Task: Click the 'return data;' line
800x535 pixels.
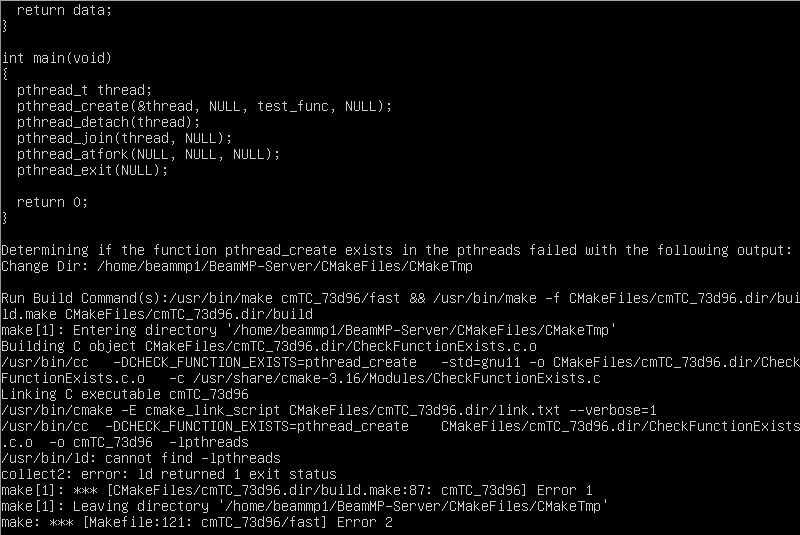Action: tap(64, 10)
